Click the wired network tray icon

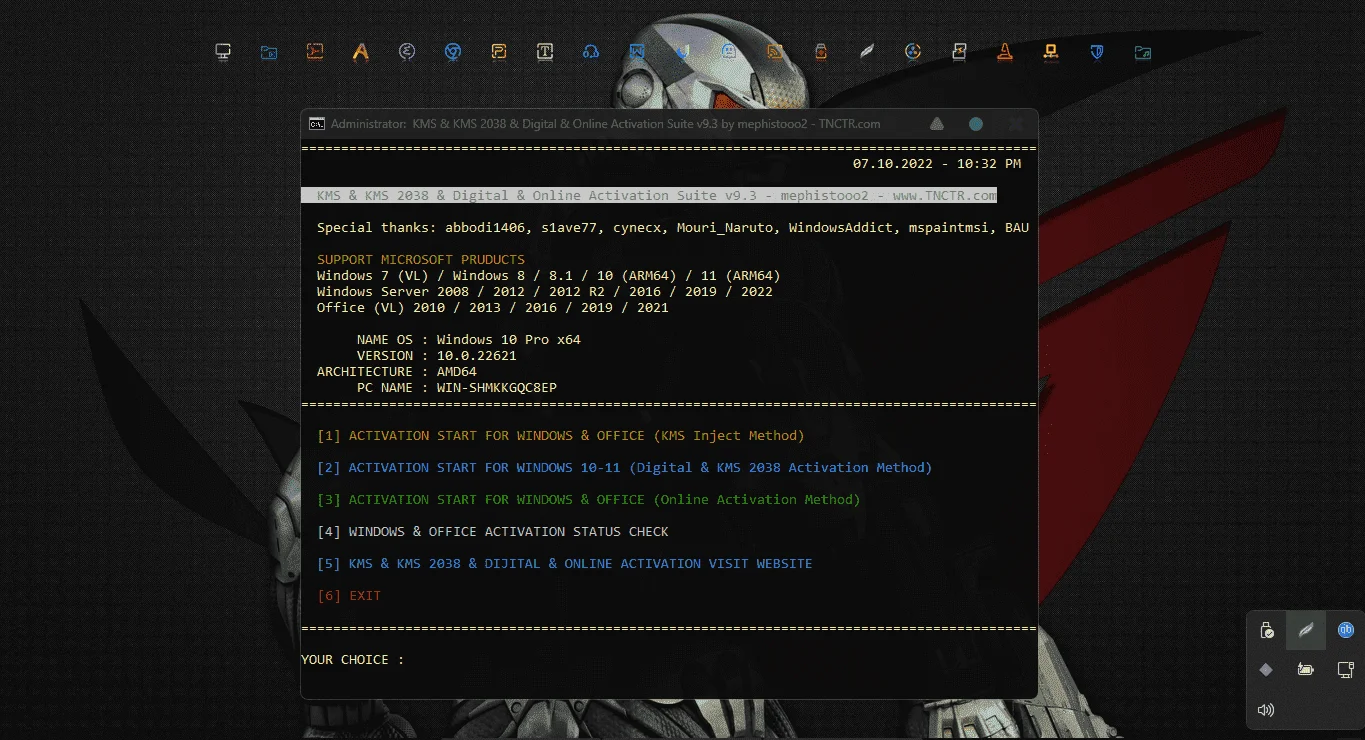[x=1346, y=670]
